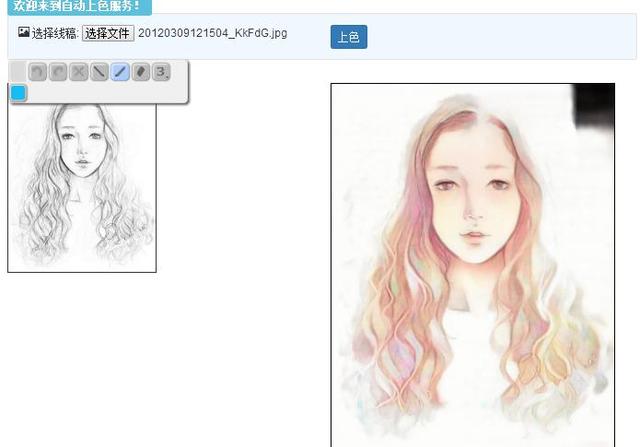Click the file name 20120309121504_KkFdG.jpg
This screenshot has height=447, width=640.
pos(213,33)
